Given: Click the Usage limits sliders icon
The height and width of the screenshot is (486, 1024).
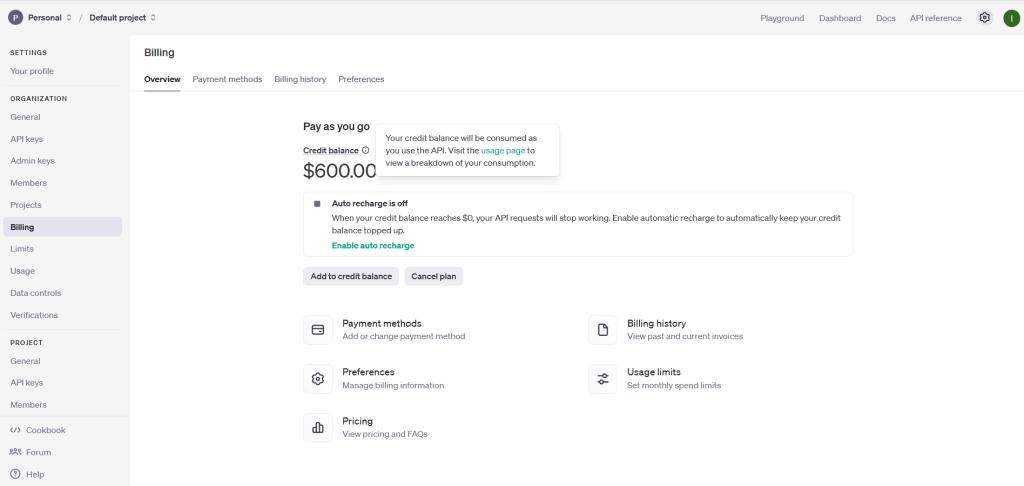Looking at the screenshot, I should (603, 378).
